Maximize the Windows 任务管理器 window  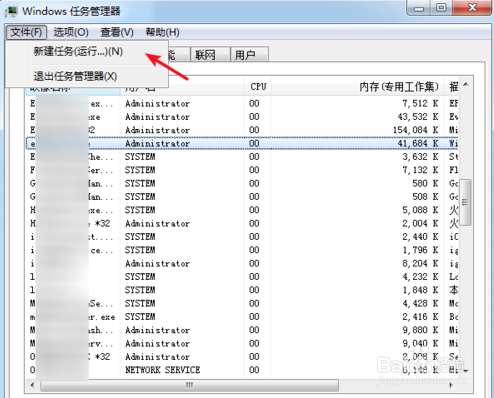pos(441,8)
